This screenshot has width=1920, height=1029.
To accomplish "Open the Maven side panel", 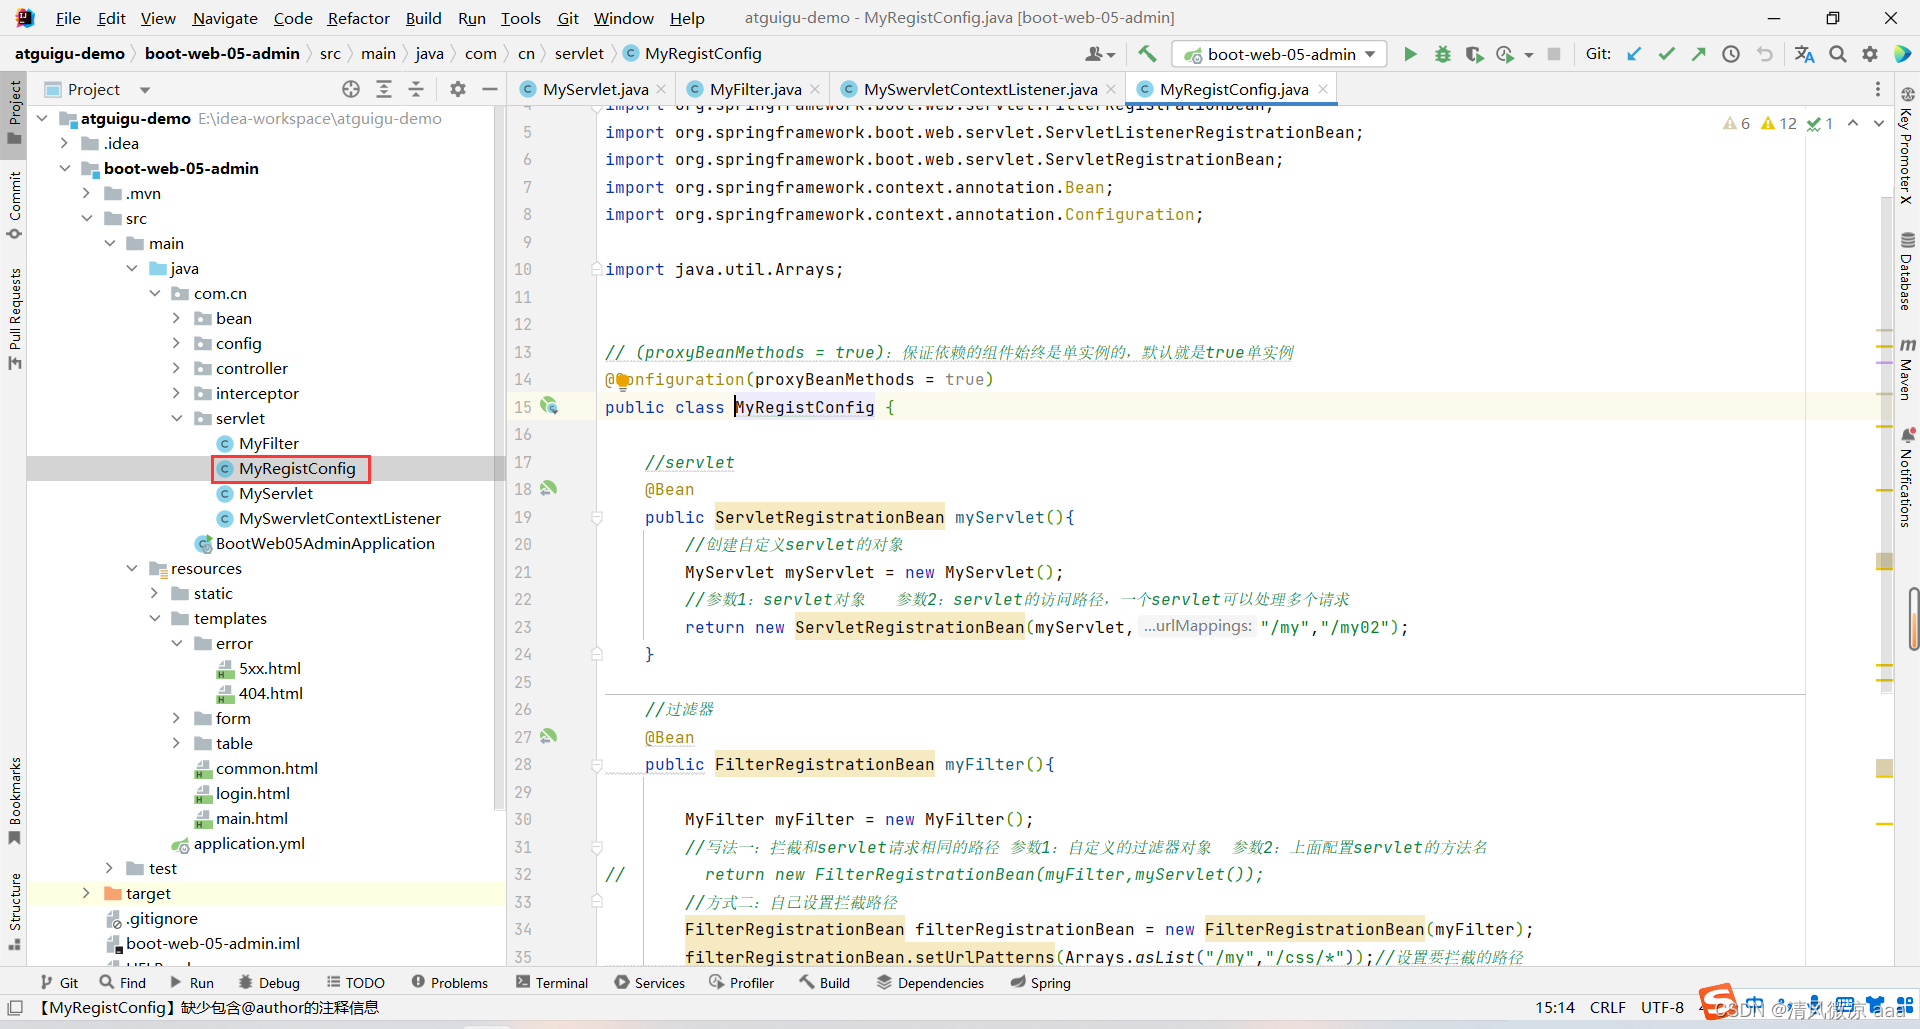I will point(1907,369).
